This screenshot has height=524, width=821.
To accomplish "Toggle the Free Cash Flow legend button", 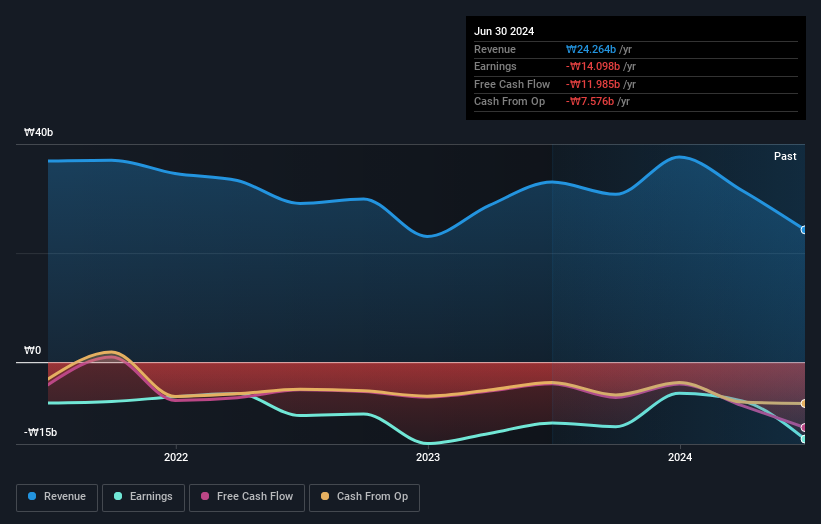I will tap(247, 497).
